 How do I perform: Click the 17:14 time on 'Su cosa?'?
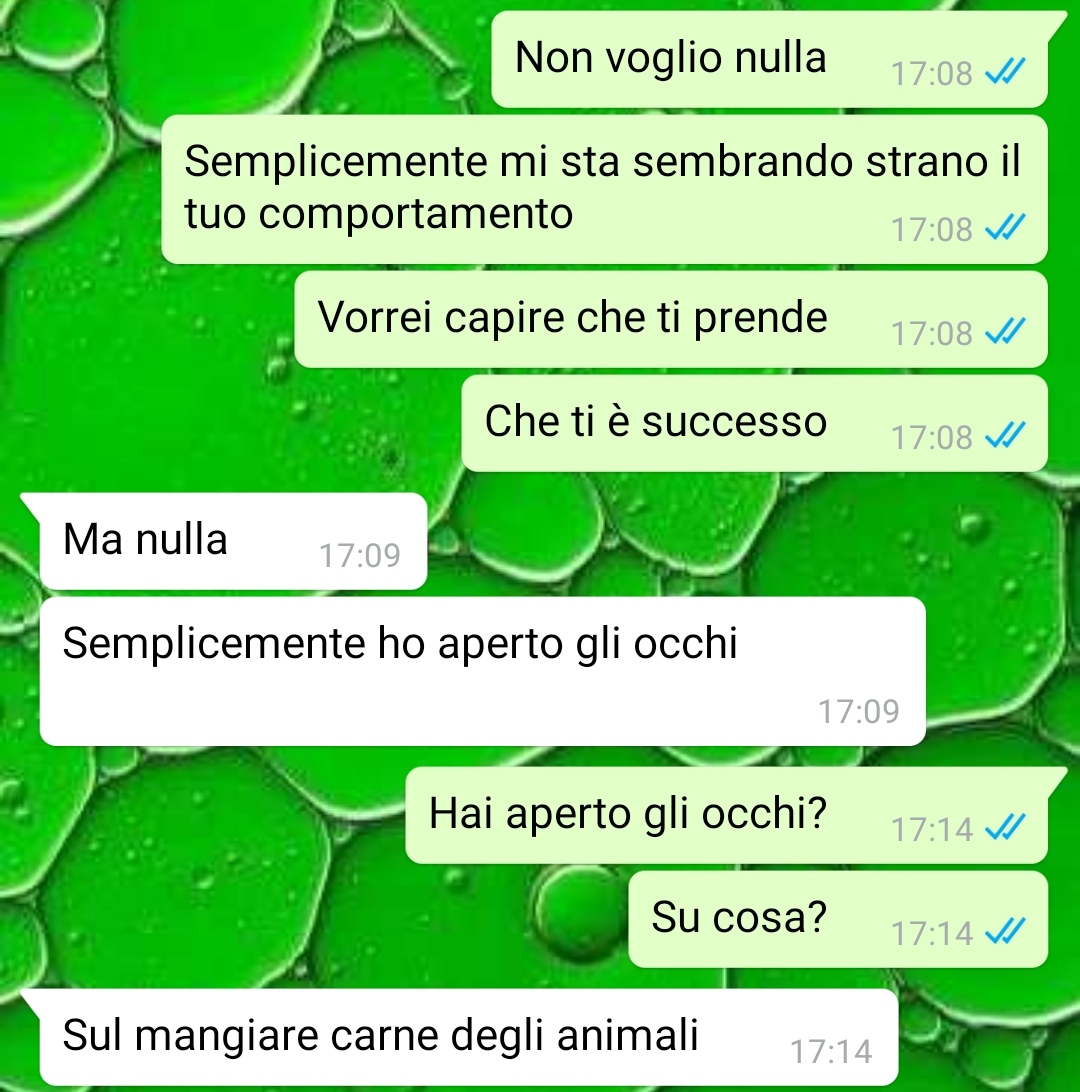coord(932,933)
